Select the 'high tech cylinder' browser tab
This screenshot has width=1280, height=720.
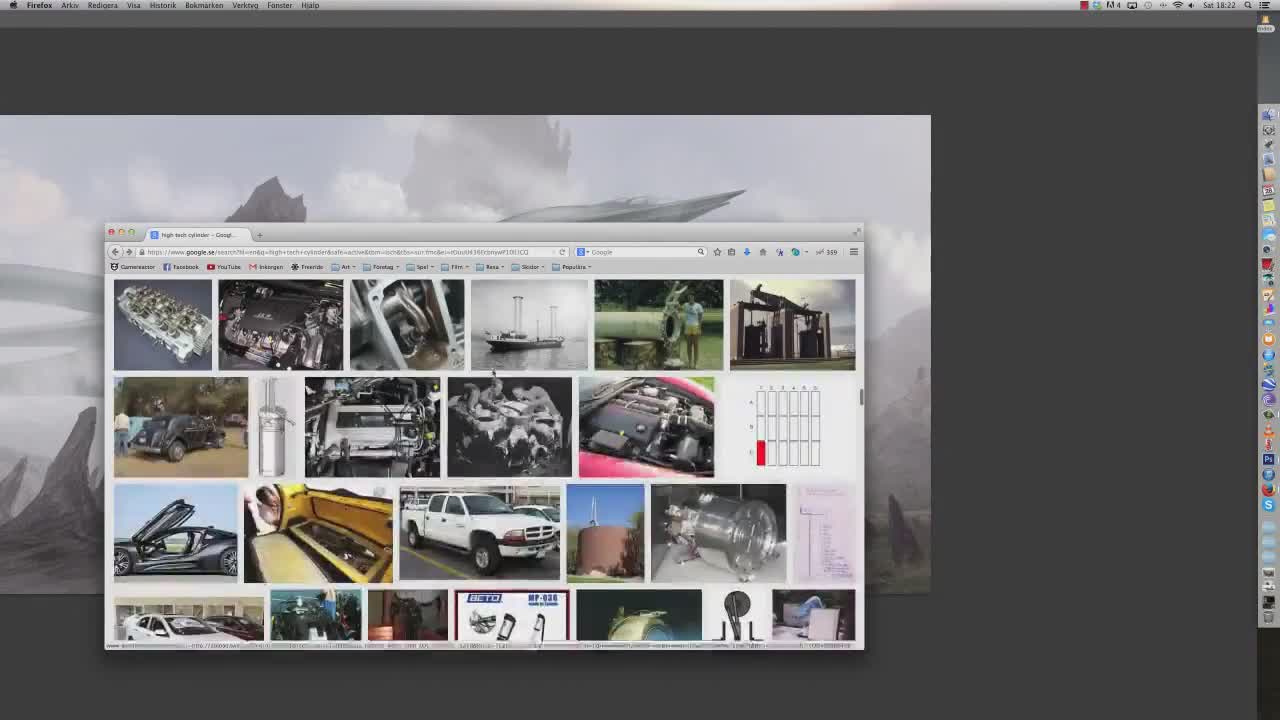195,235
